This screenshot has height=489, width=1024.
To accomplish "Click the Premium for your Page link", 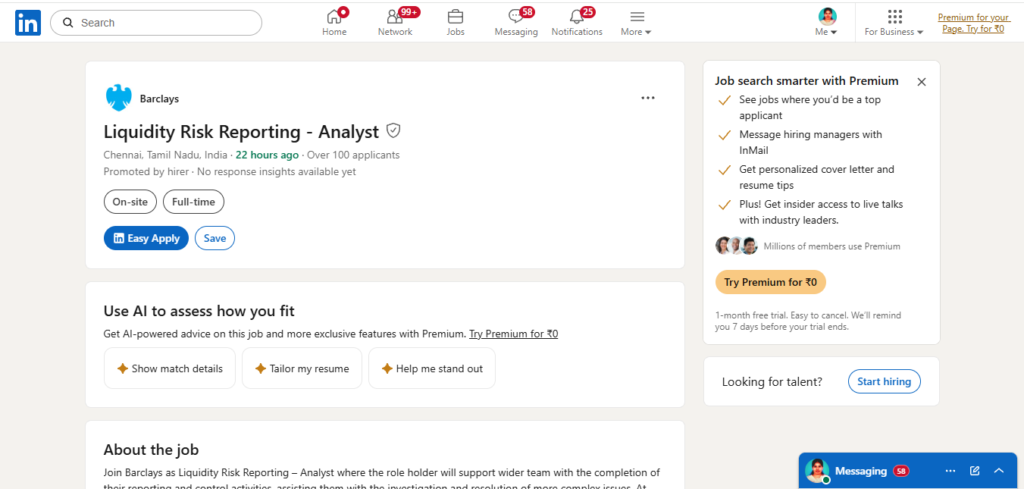I will coord(973,23).
